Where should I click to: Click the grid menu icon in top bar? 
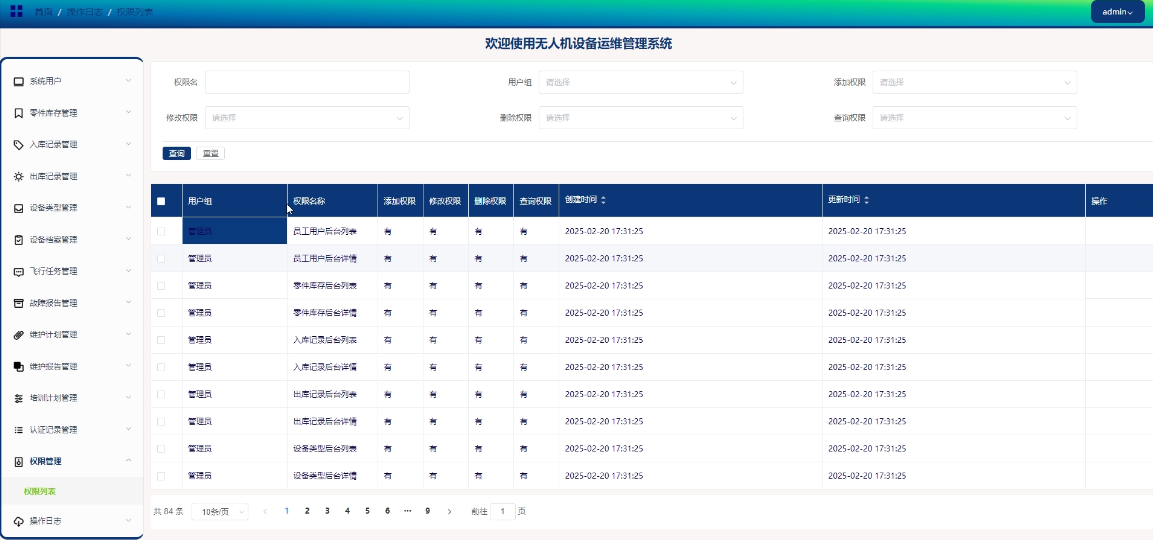pos(16,11)
